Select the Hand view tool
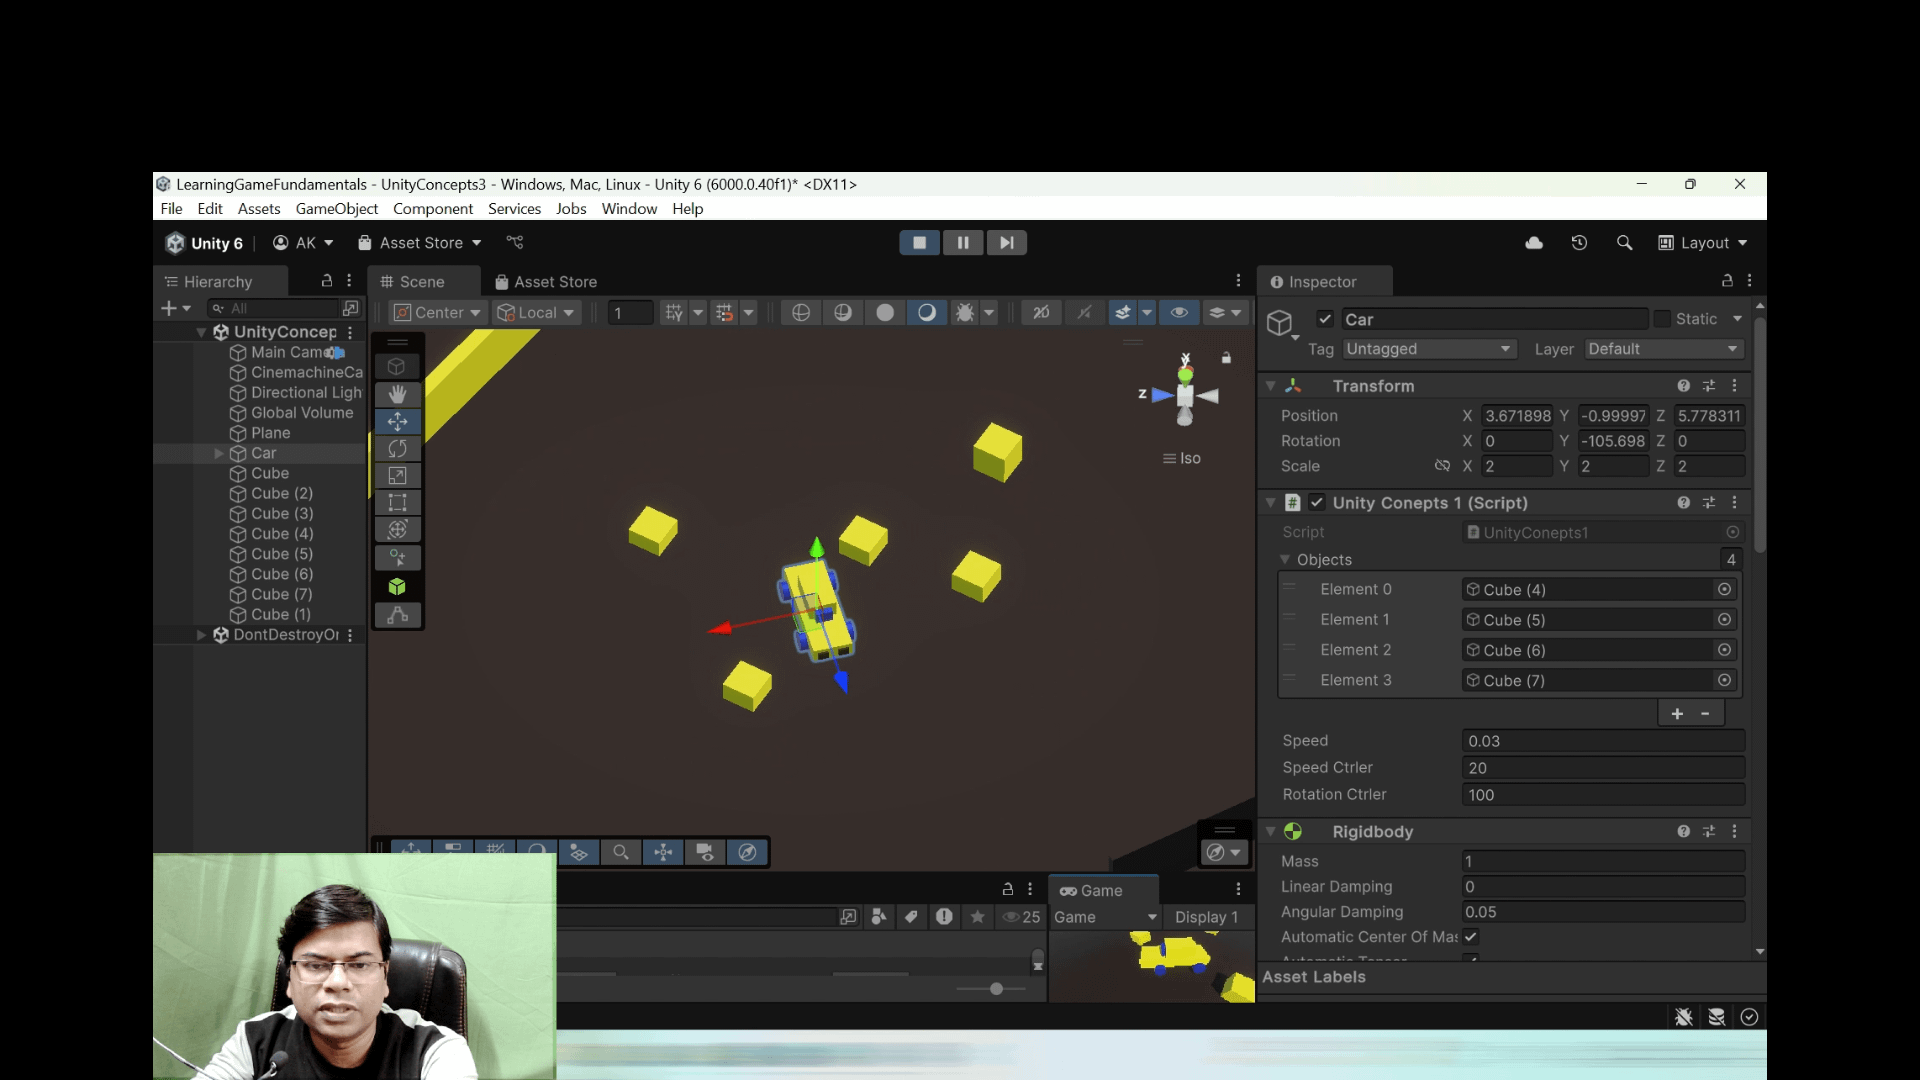 coord(397,394)
